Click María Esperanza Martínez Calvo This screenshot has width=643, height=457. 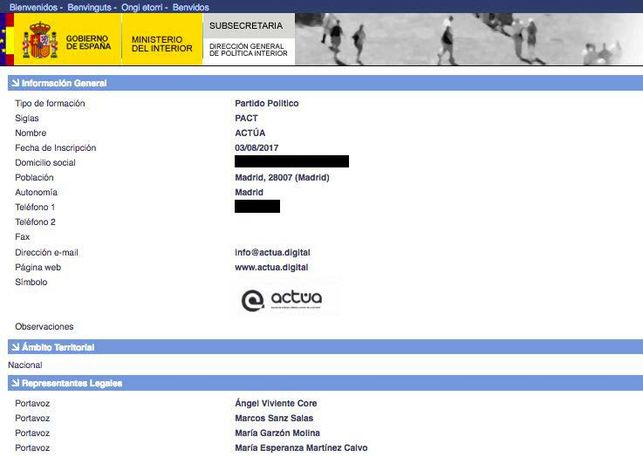(x=301, y=447)
